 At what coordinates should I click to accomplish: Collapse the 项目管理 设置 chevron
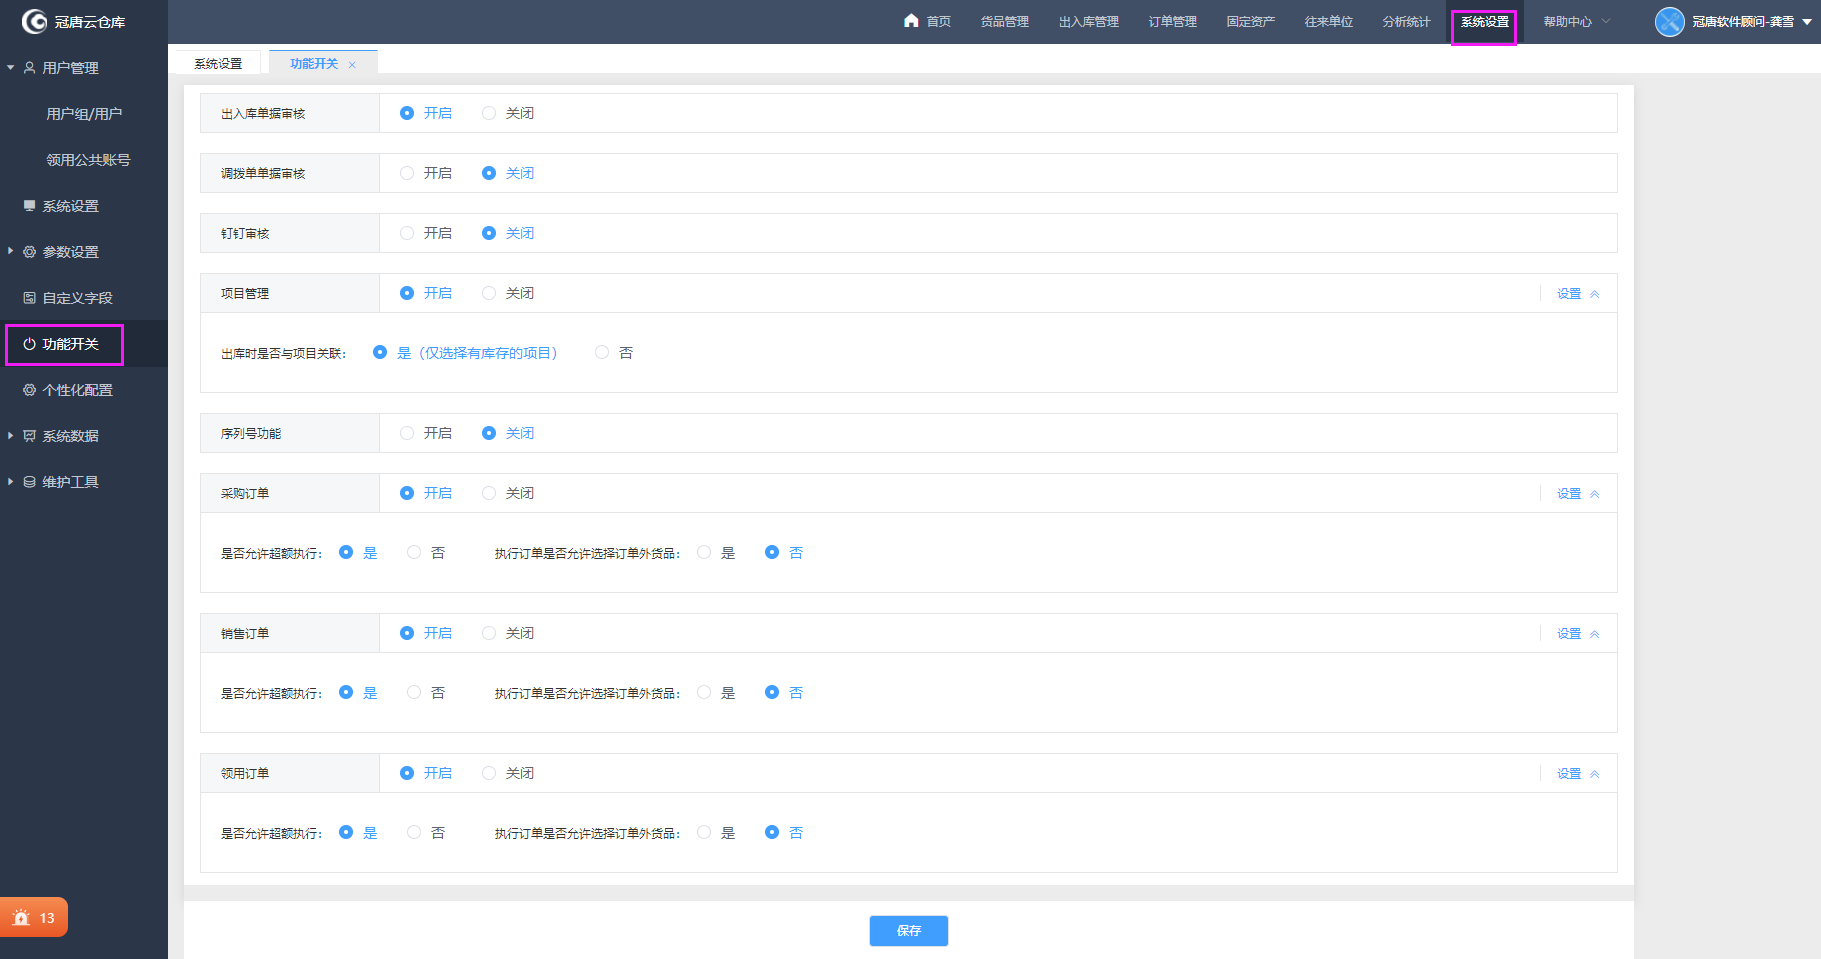pyautogui.click(x=1595, y=294)
